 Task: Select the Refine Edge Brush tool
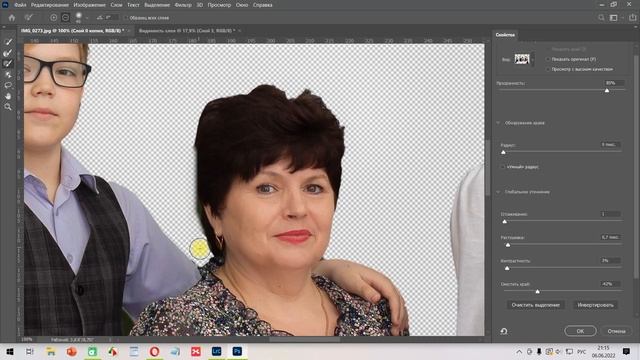click(8, 53)
